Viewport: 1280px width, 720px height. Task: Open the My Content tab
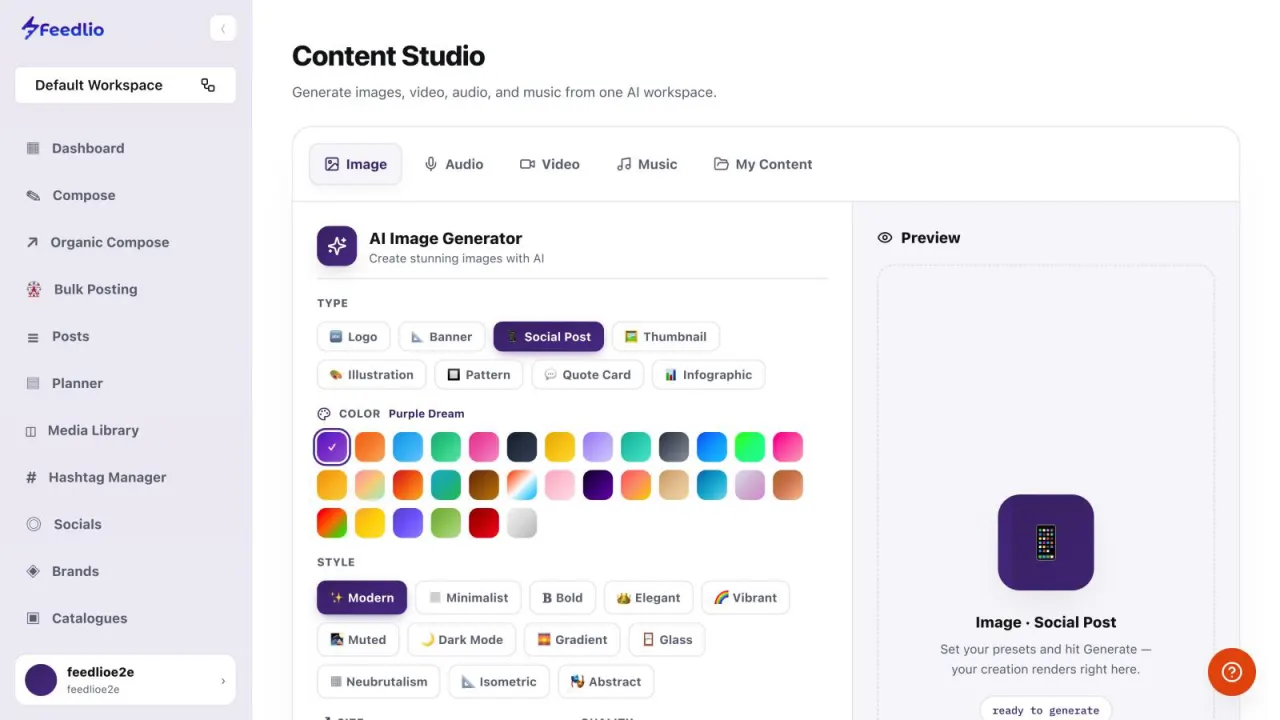(763, 164)
